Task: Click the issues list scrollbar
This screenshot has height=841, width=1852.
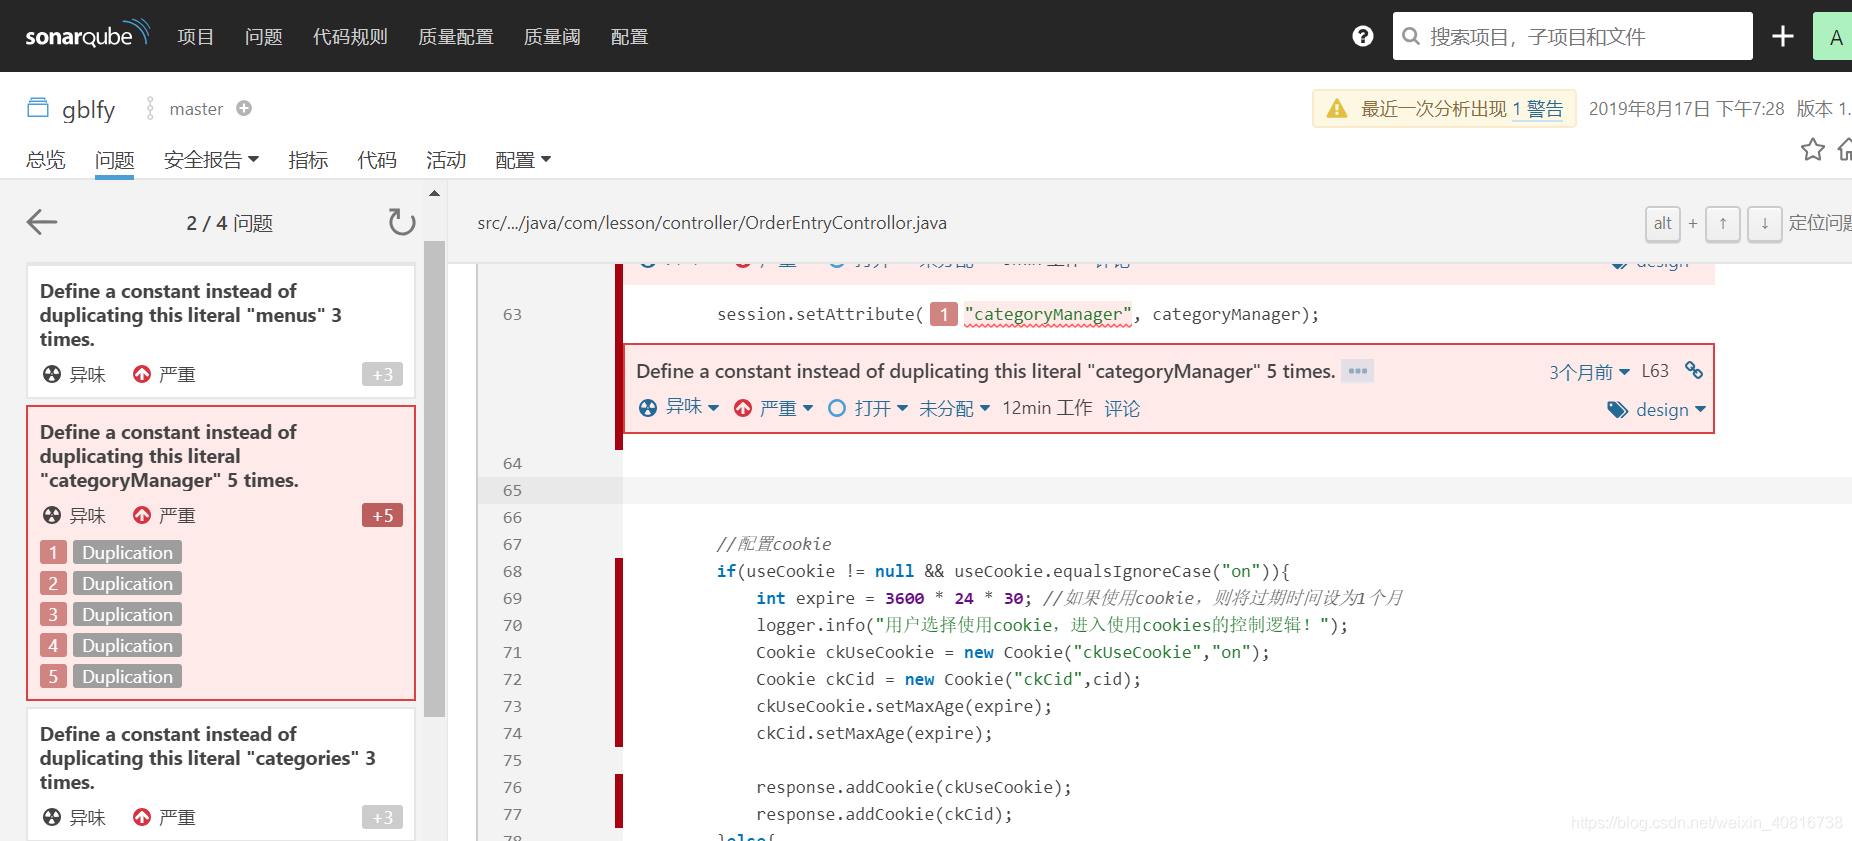Action: coord(434,479)
